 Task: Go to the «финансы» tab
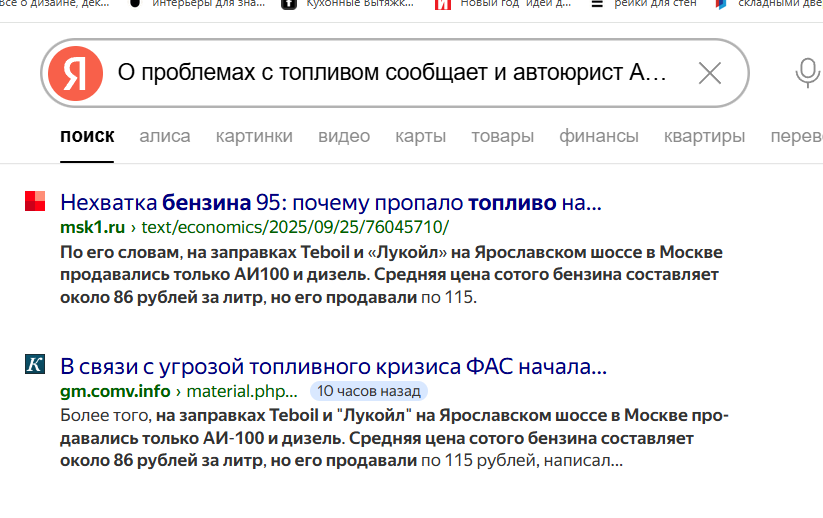(599, 136)
